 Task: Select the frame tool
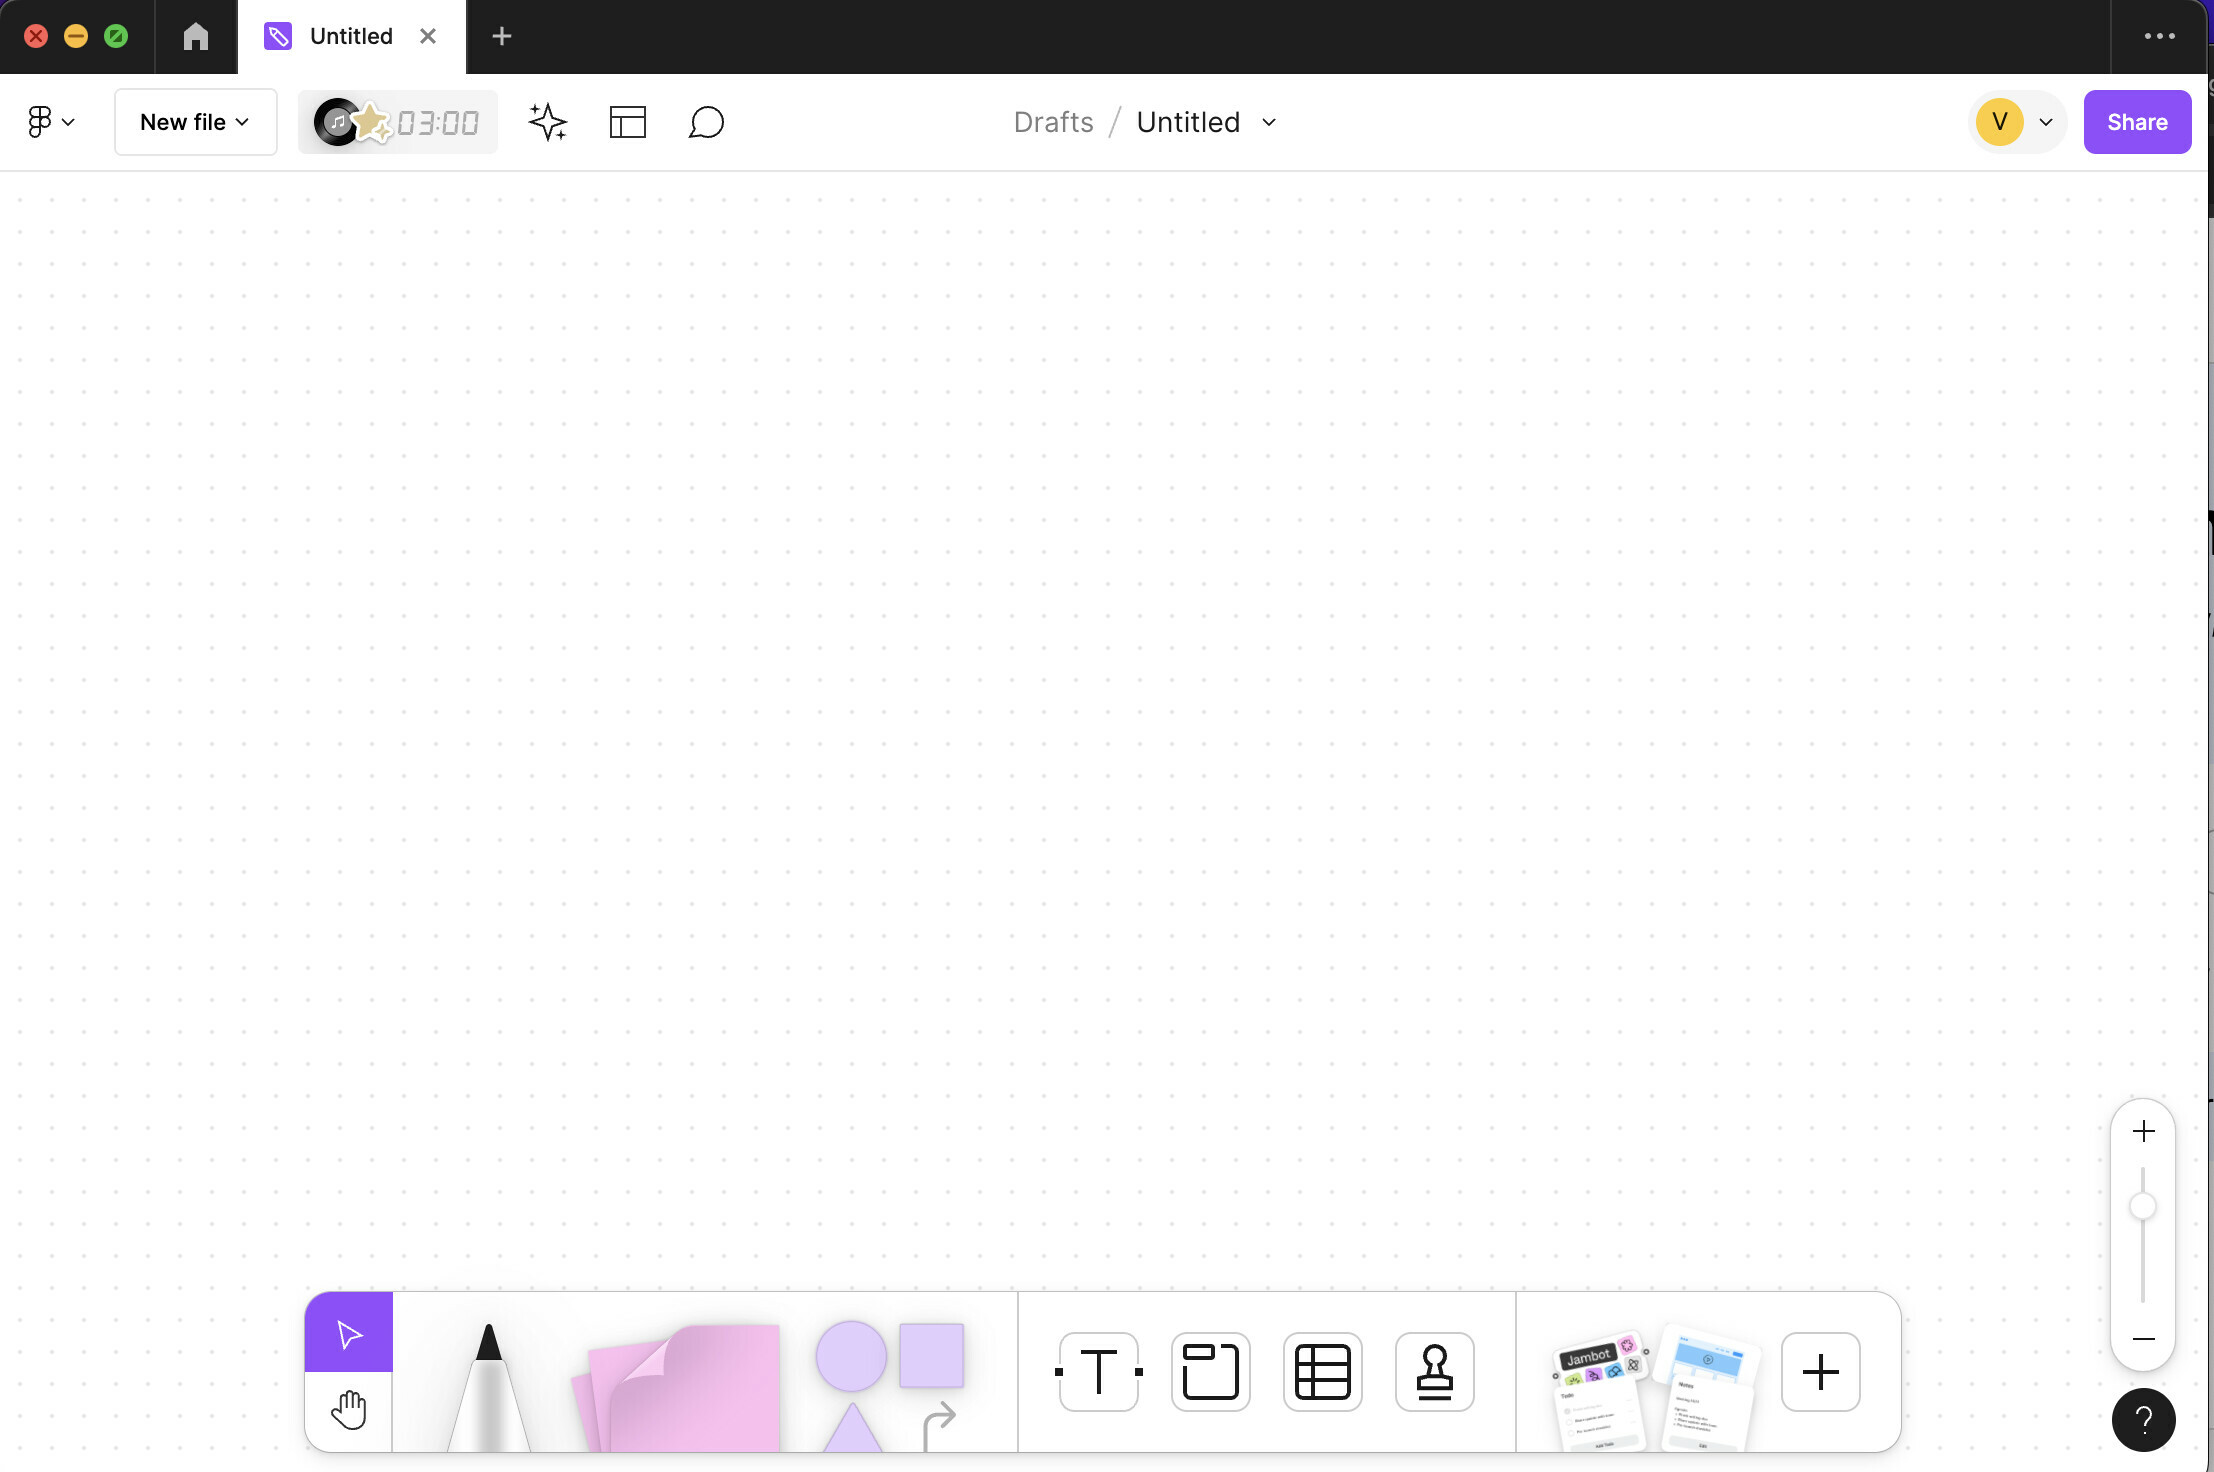click(x=1209, y=1370)
